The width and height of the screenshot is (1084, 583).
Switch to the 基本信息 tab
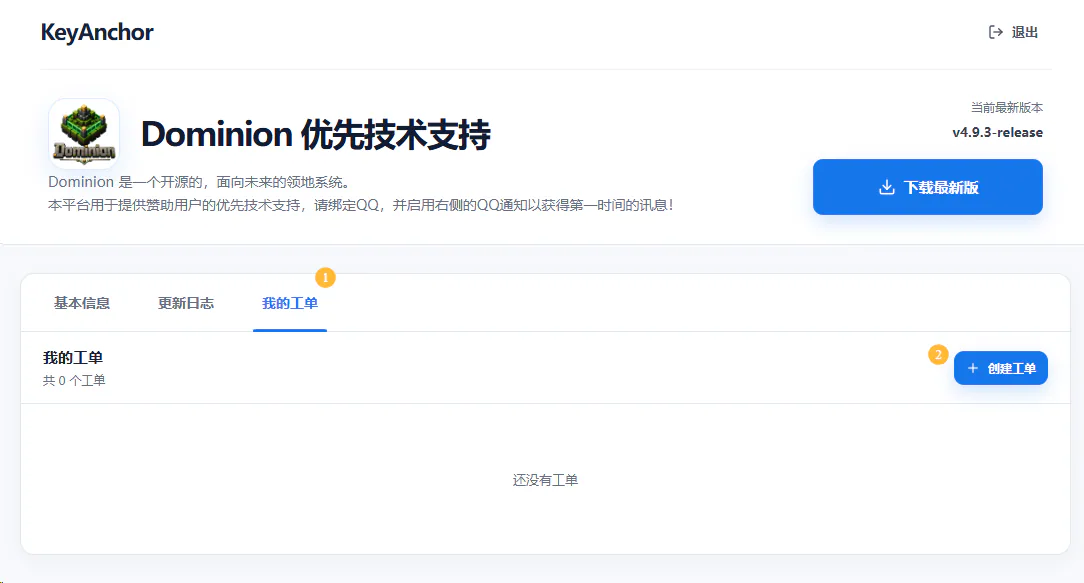tap(82, 303)
